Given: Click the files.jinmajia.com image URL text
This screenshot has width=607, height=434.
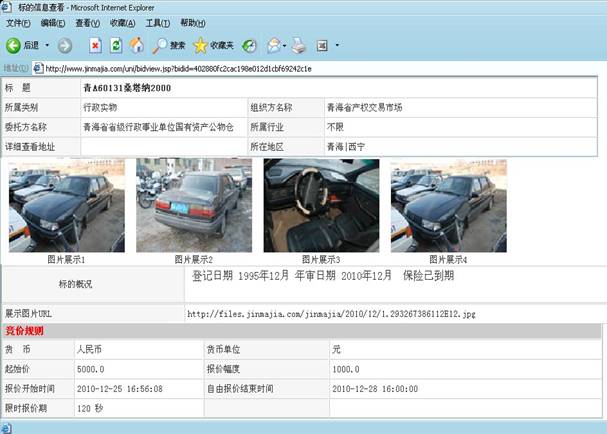Looking at the screenshot, I should 330,313.
